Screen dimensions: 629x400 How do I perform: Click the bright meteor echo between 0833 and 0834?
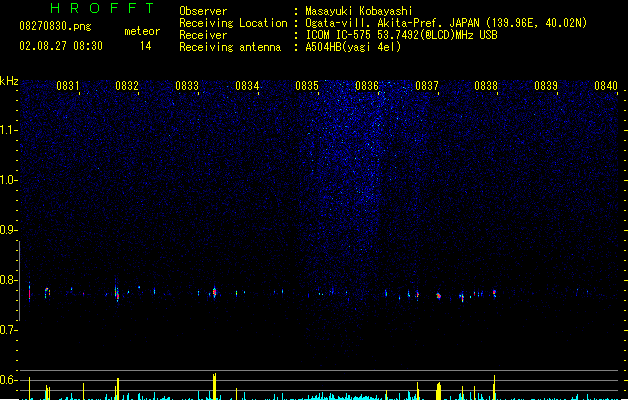click(214, 292)
